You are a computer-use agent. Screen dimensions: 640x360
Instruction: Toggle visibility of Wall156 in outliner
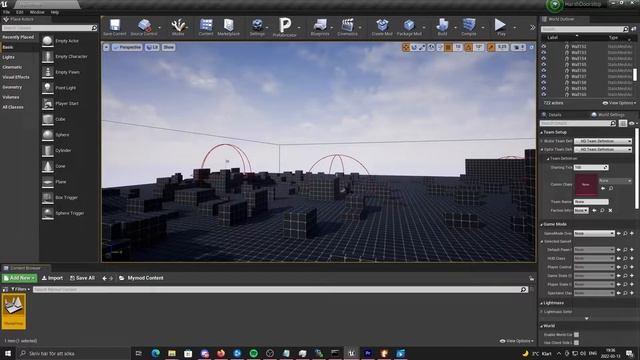pyautogui.click(x=544, y=70)
